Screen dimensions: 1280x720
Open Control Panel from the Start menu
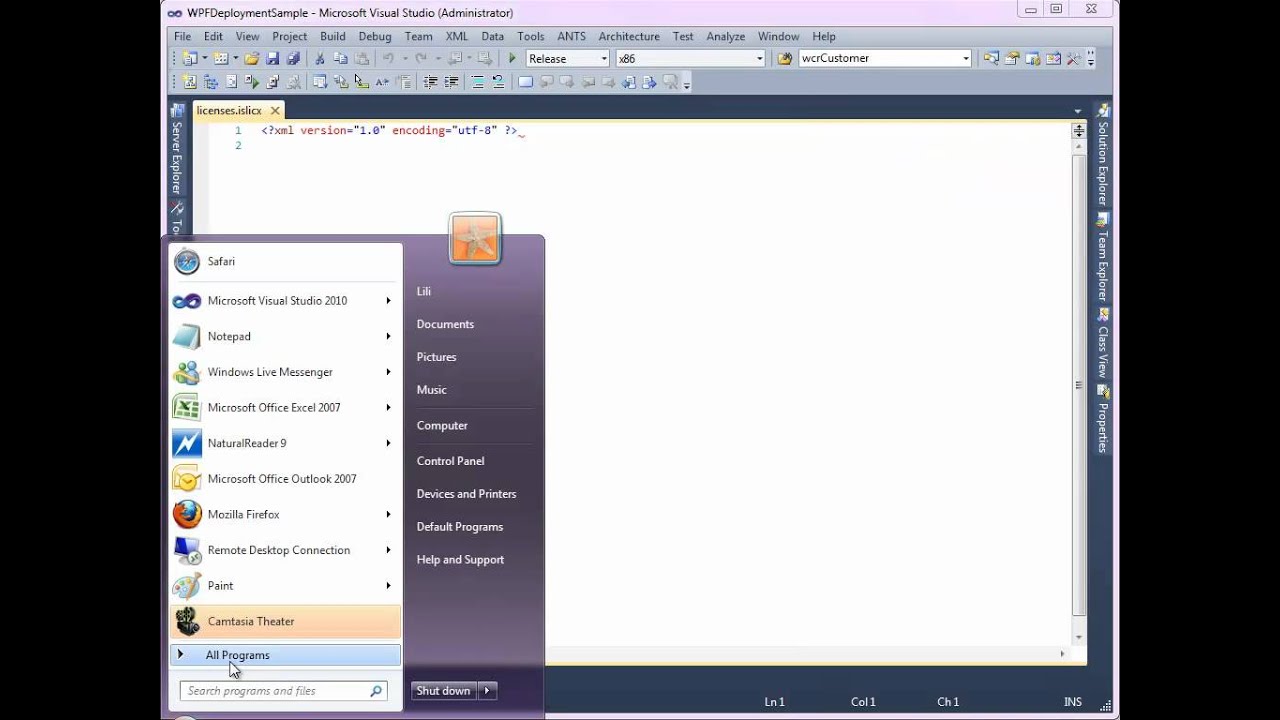click(x=450, y=461)
